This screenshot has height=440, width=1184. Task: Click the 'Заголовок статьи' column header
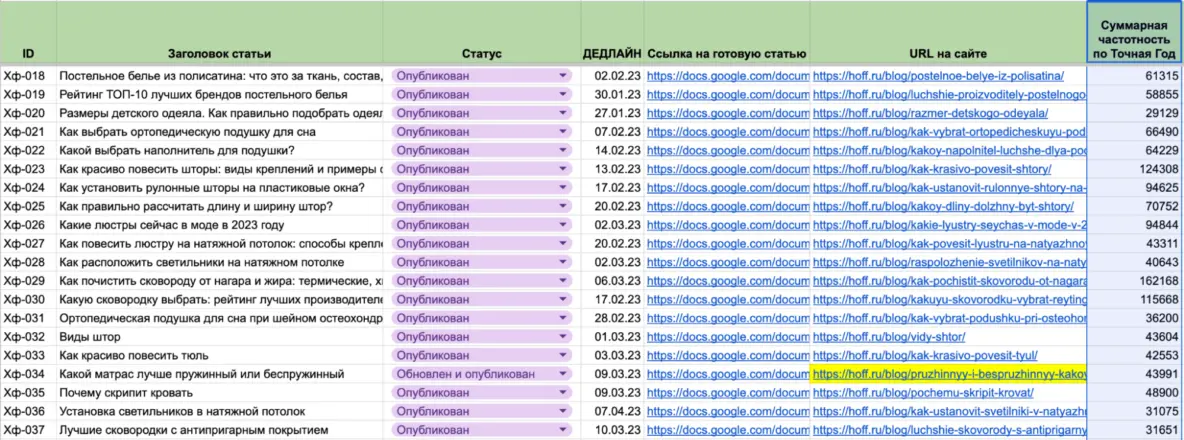[219, 52]
